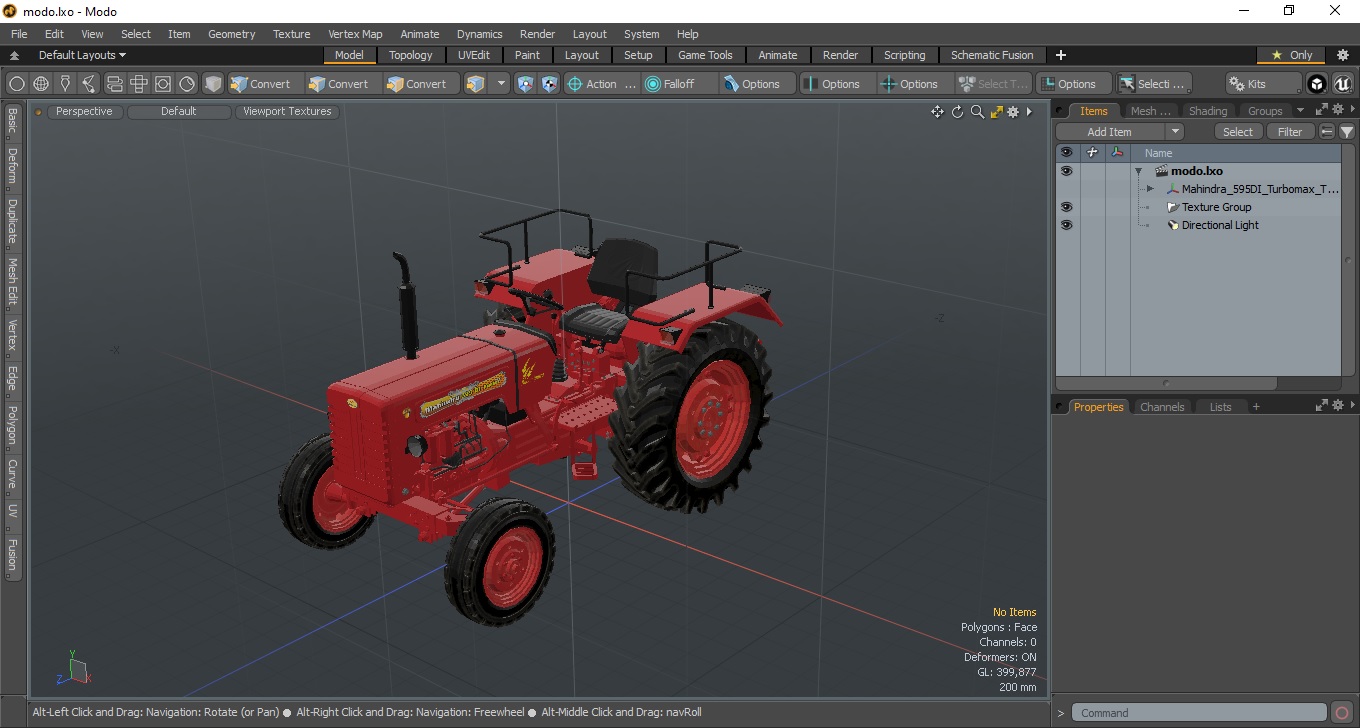The width and height of the screenshot is (1360, 728).
Task: Switch to the Channels tab
Action: tap(1162, 407)
